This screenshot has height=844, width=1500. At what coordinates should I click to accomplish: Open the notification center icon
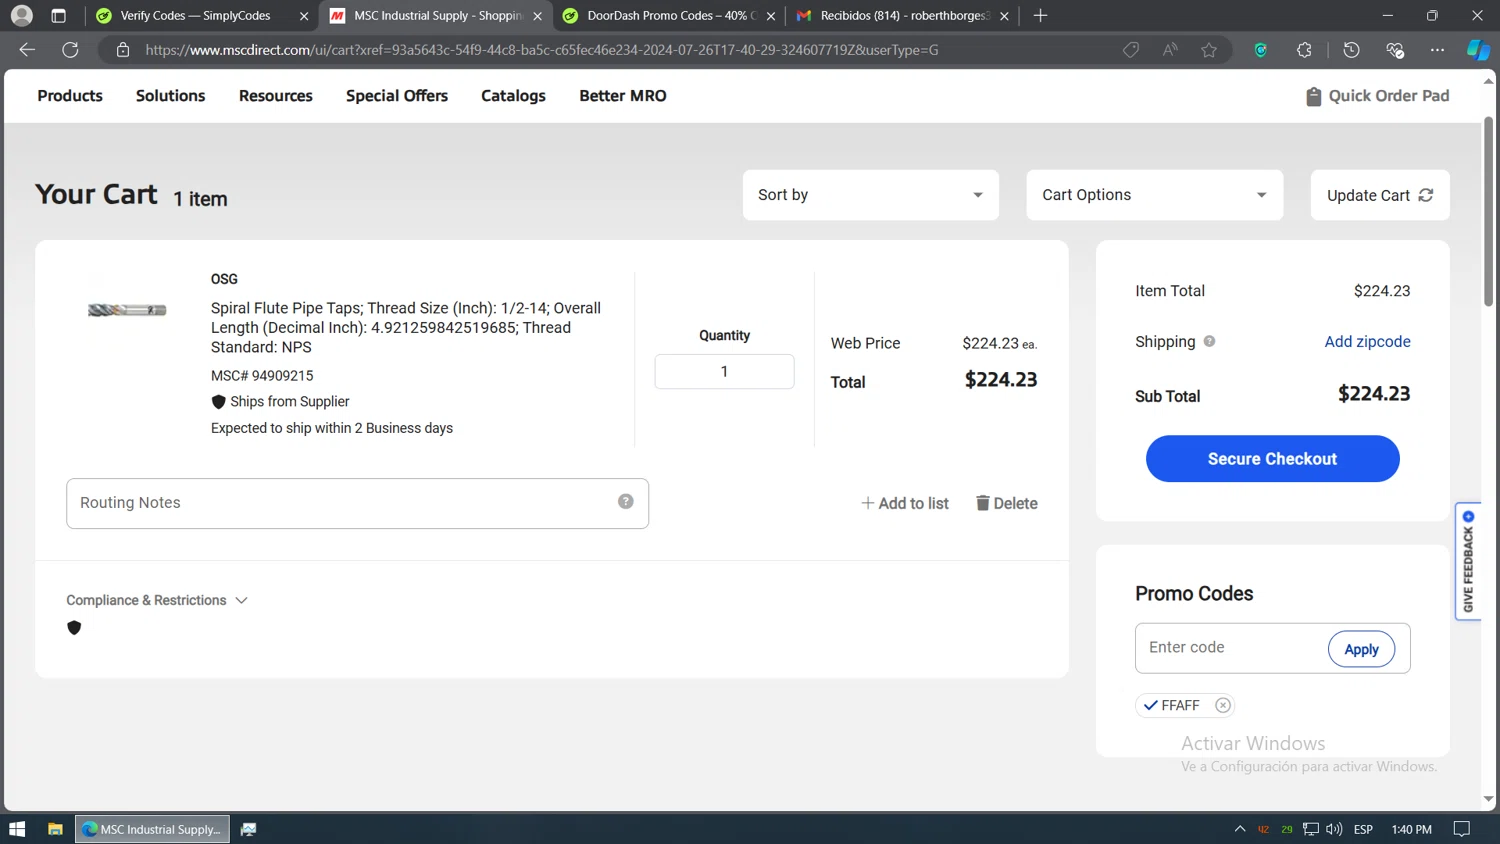[x=1461, y=829]
